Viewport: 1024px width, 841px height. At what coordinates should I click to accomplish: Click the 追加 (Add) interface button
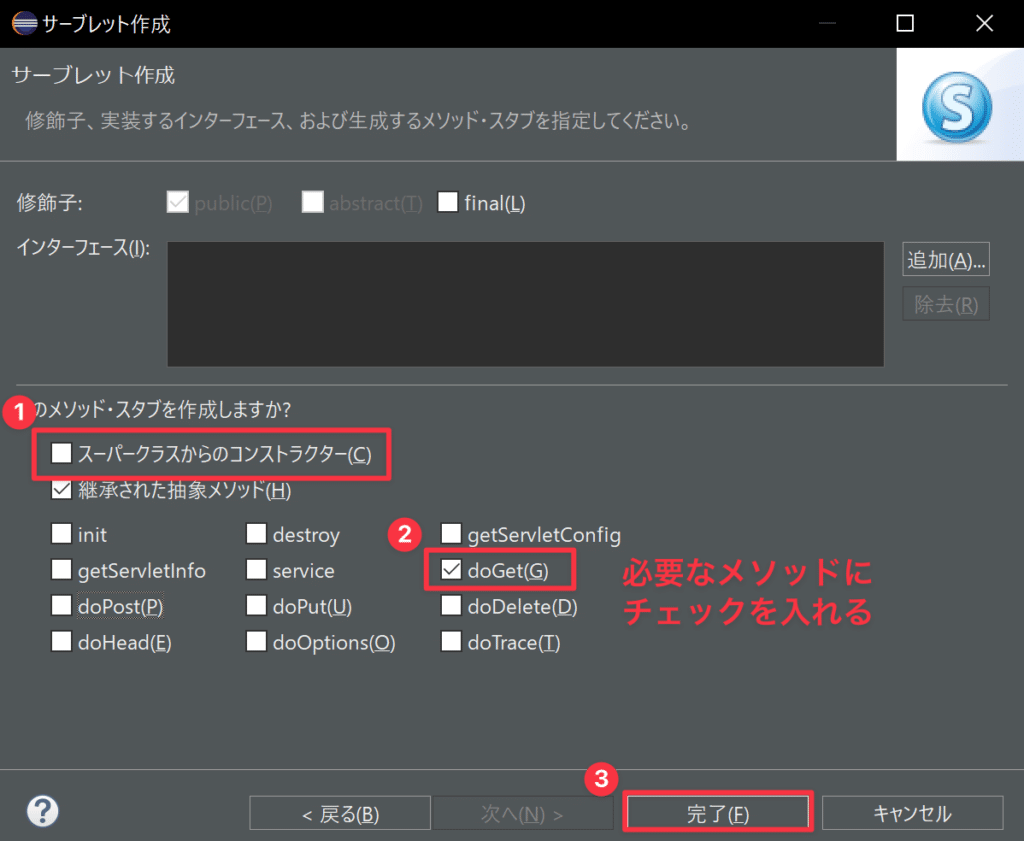[x=945, y=260]
